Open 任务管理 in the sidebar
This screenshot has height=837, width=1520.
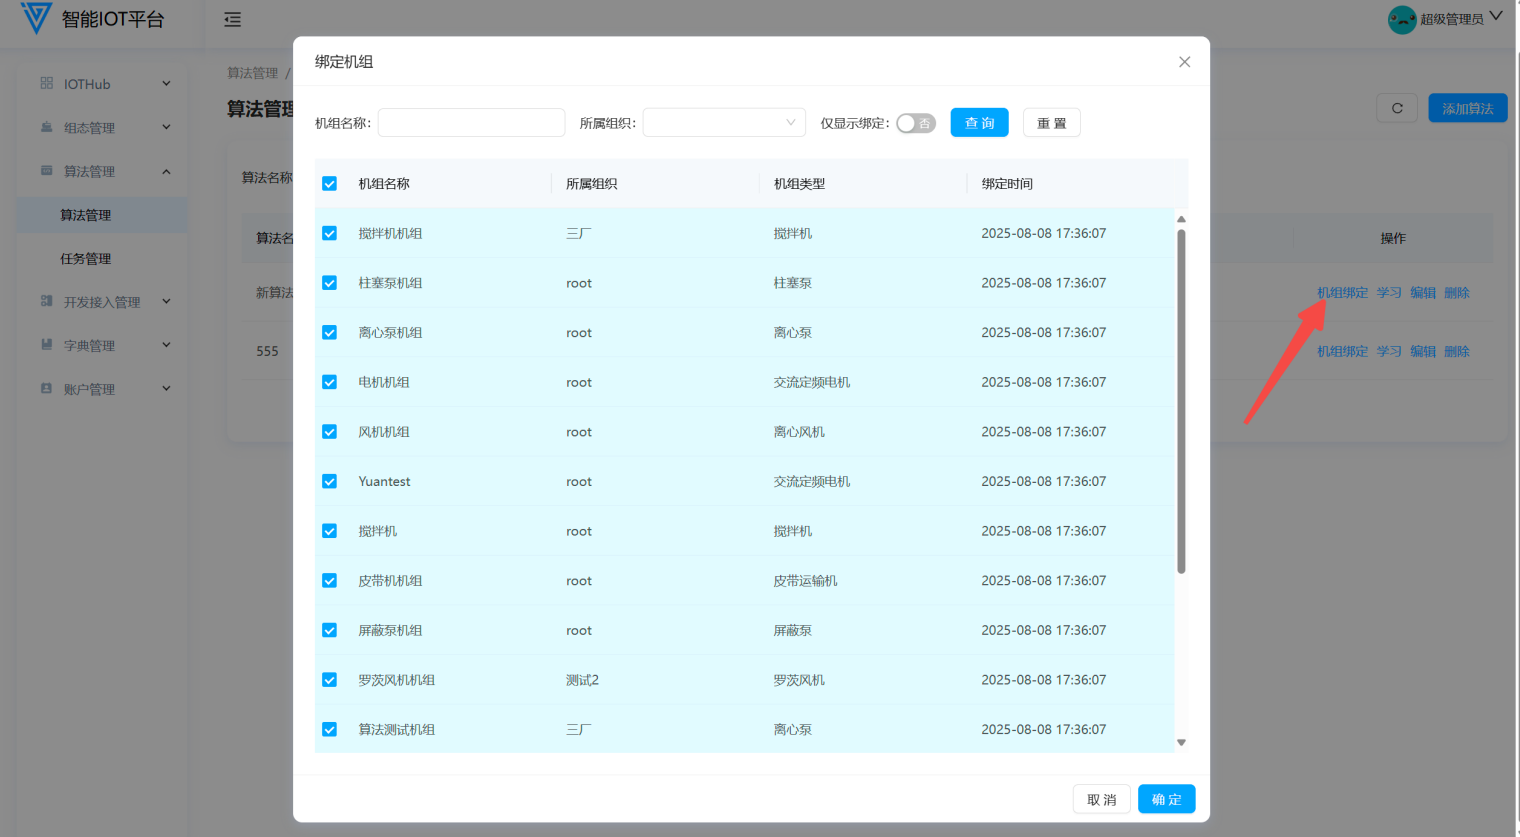pyautogui.click(x=86, y=259)
